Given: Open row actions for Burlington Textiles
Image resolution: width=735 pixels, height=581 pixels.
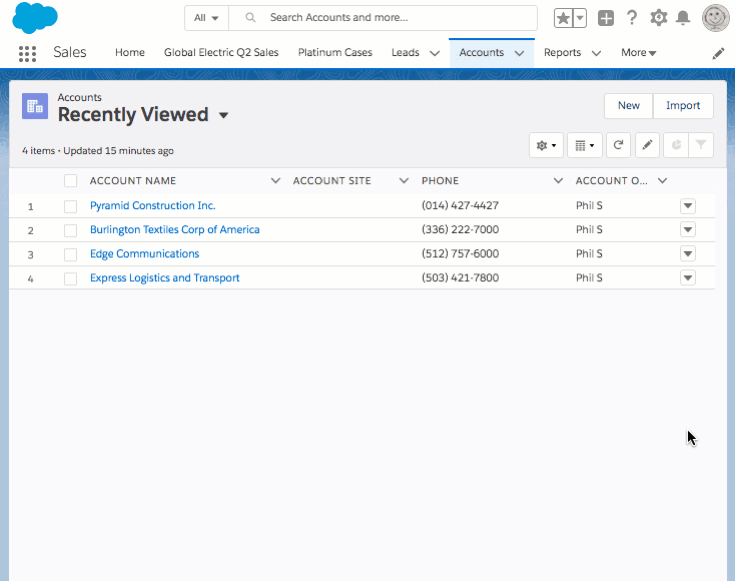Looking at the screenshot, I should (x=688, y=230).
